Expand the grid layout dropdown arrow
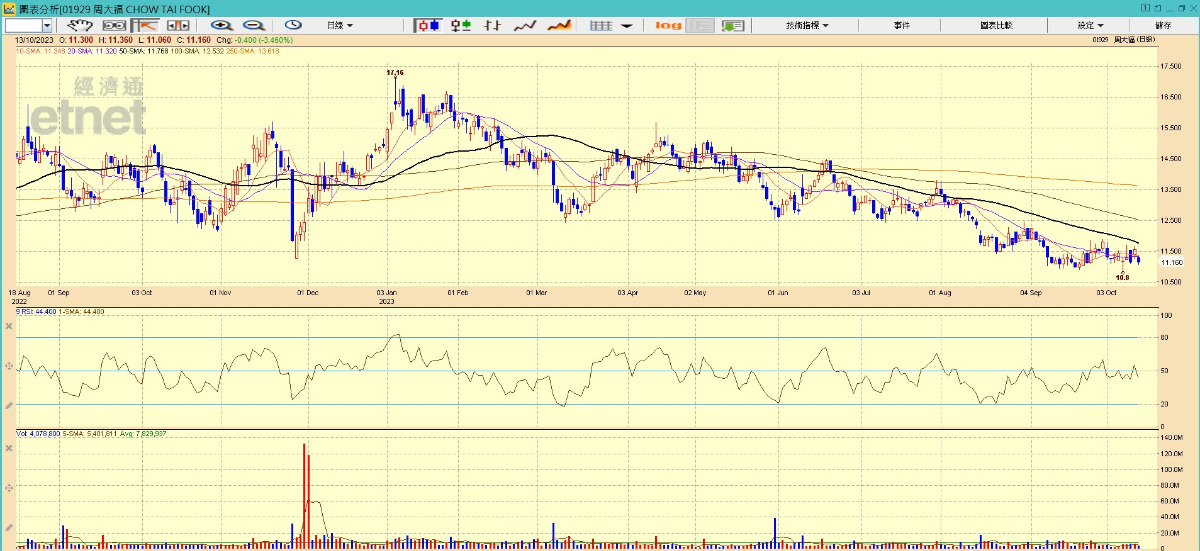The image size is (1200, 551). tap(626, 24)
